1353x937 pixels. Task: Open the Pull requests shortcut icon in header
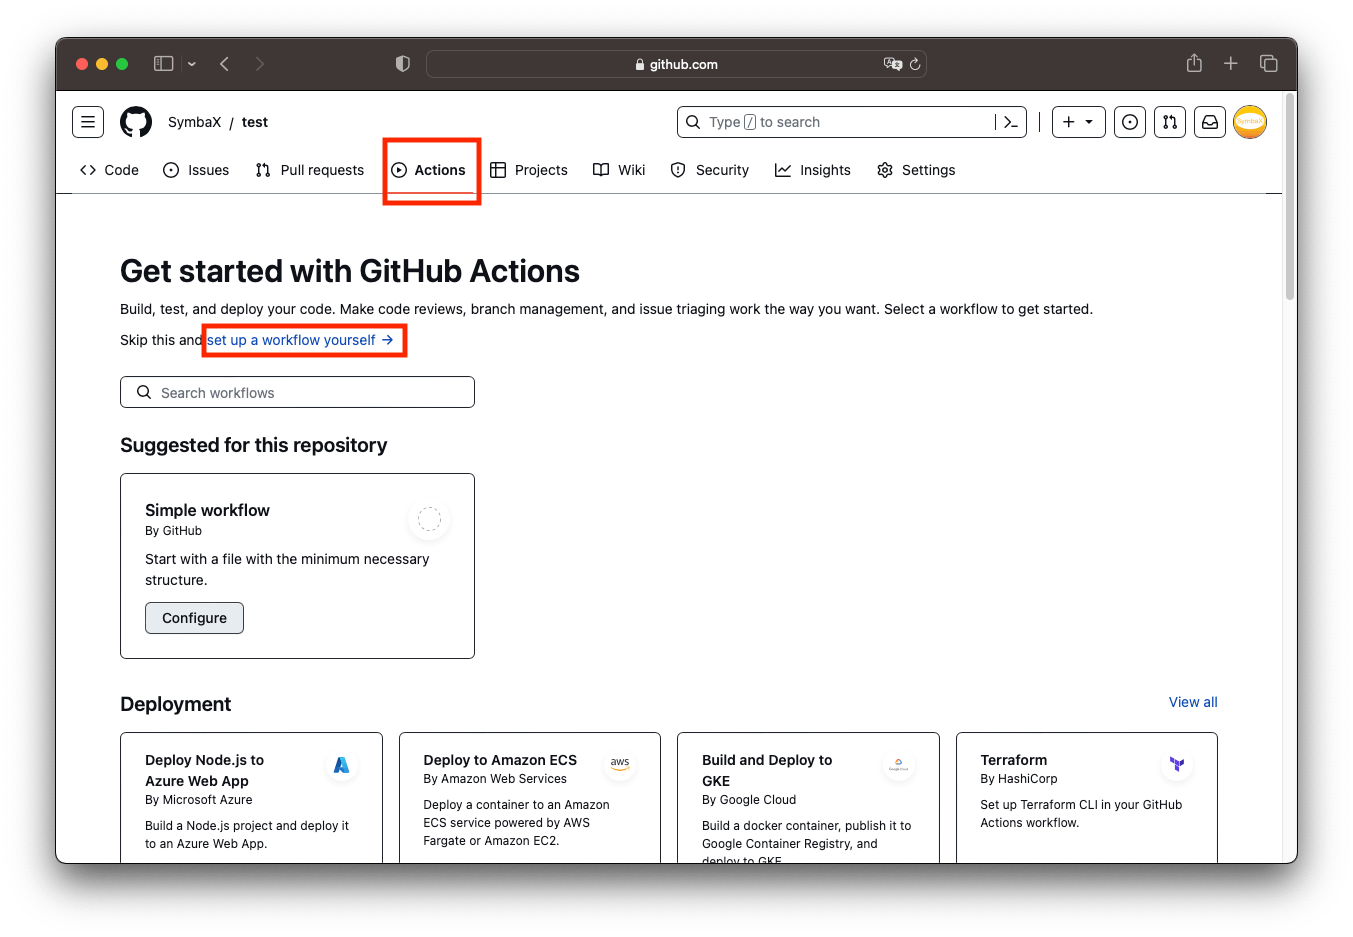pyautogui.click(x=1170, y=122)
